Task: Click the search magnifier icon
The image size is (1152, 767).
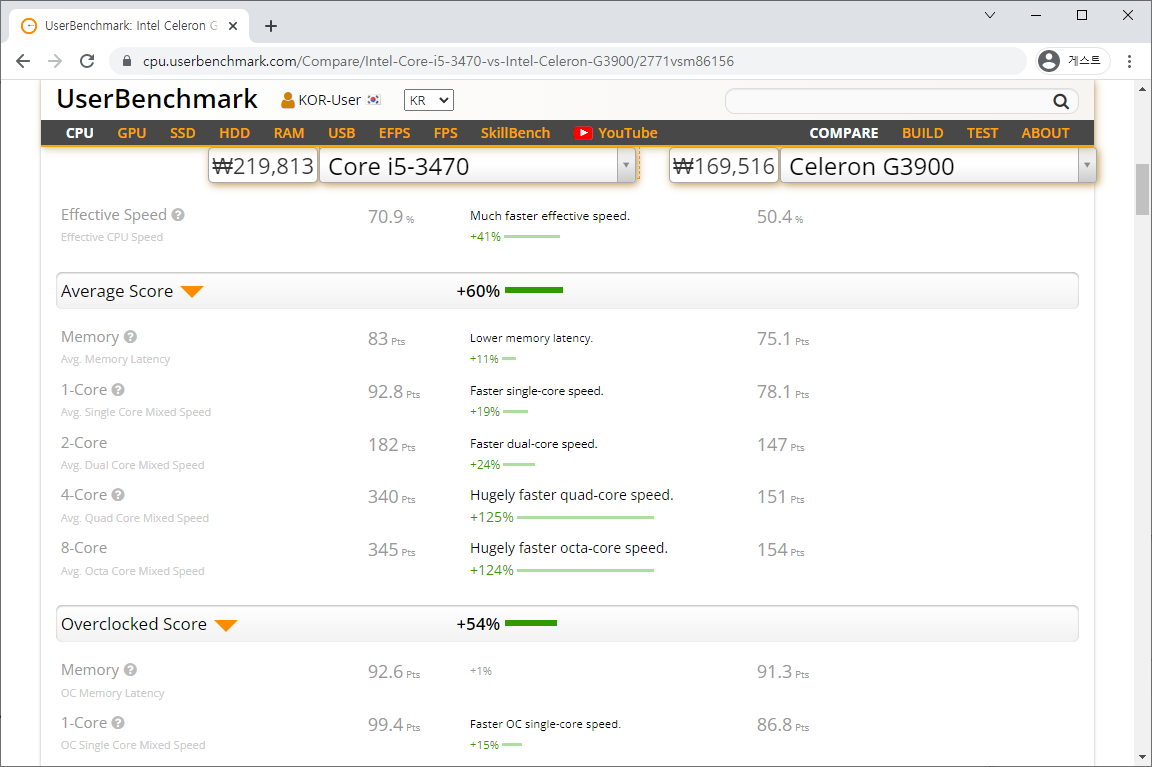Action: [x=1061, y=101]
